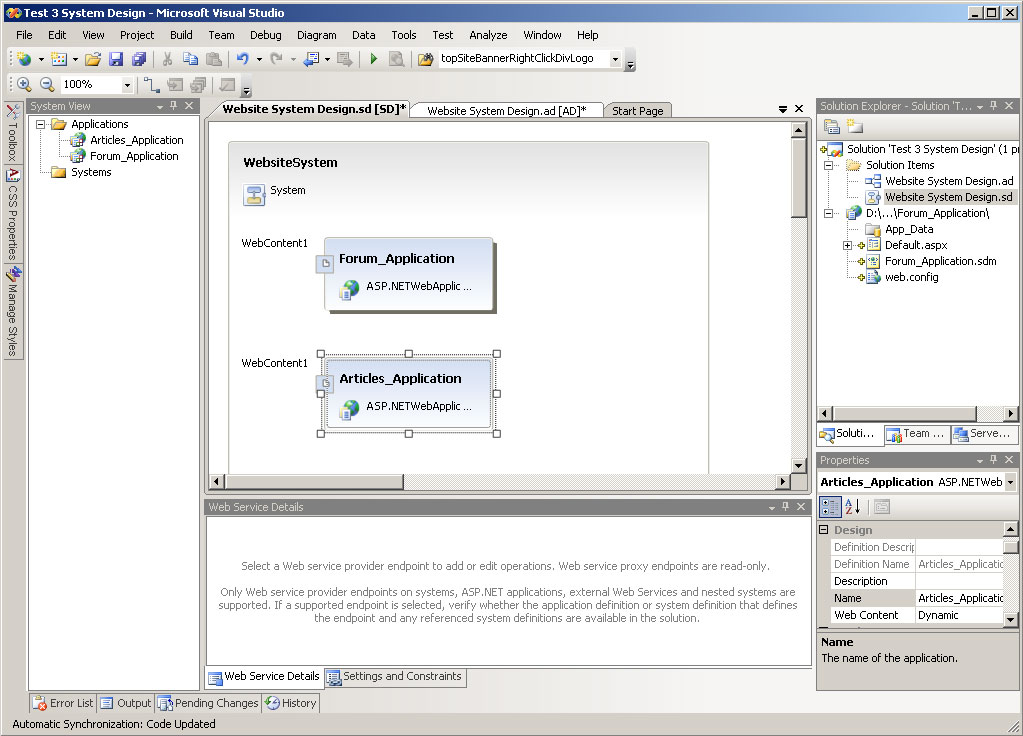Collapse the Solution Items node

point(828,165)
